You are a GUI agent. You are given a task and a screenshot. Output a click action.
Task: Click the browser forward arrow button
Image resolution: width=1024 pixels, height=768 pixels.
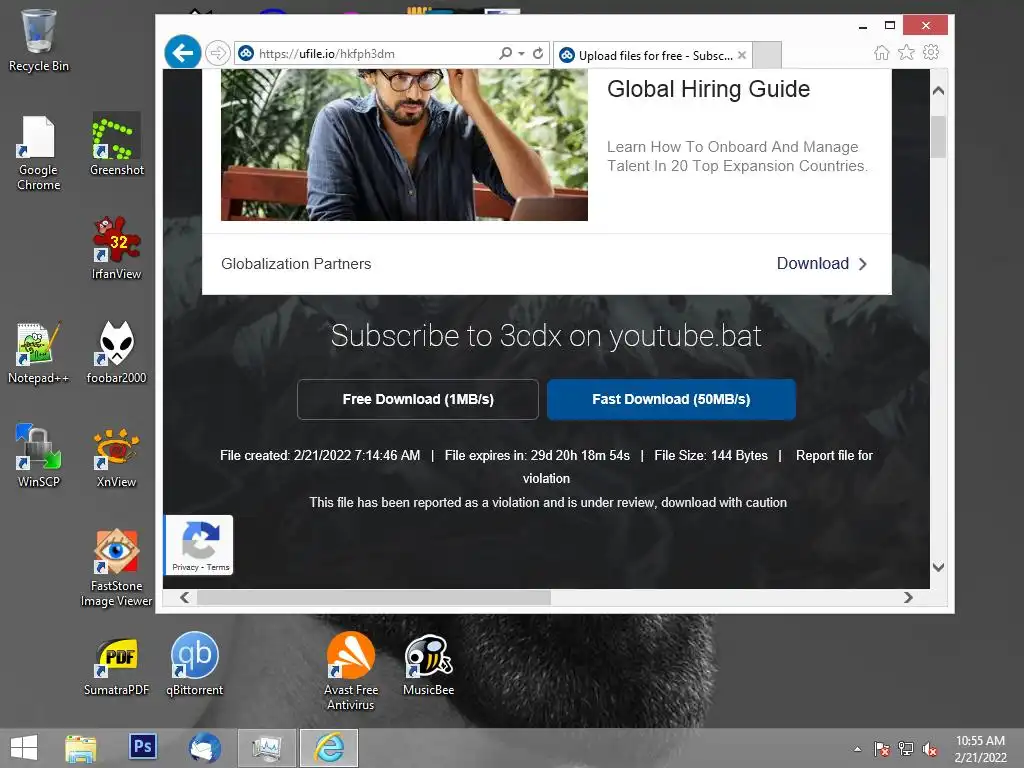(217, 53)
